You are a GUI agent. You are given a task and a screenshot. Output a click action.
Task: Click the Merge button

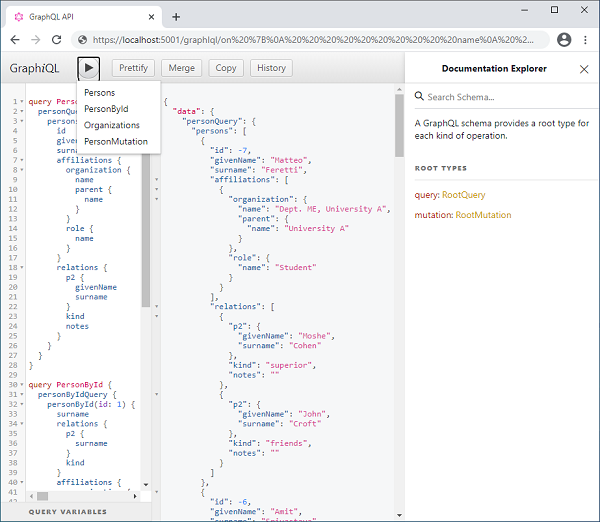[x=181, y=68]
